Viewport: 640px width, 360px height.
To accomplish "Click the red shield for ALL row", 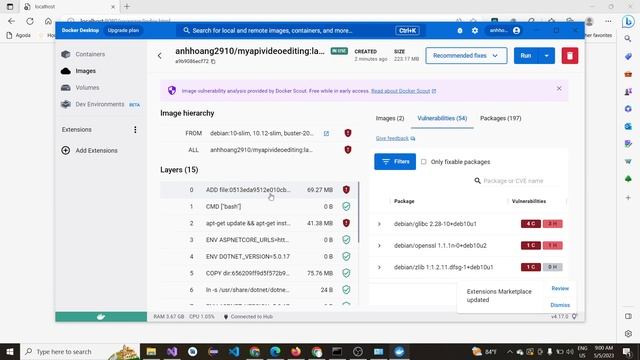I will 348,150.
